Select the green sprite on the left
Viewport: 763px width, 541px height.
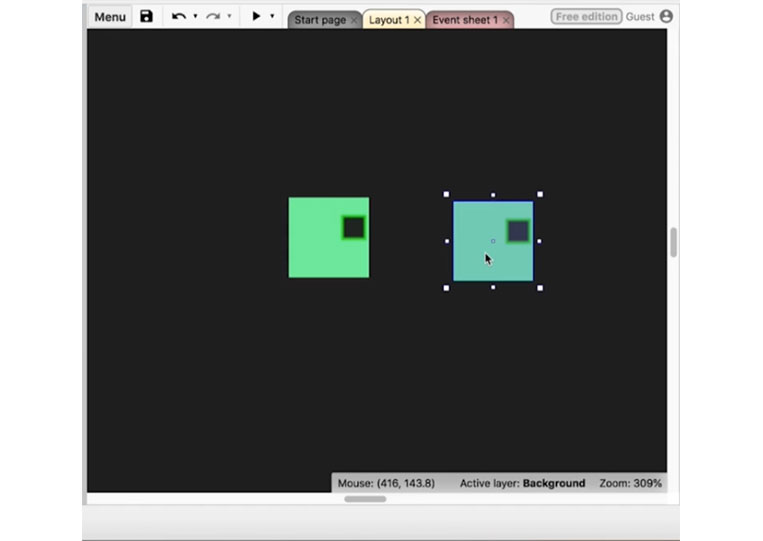[329, 237]
